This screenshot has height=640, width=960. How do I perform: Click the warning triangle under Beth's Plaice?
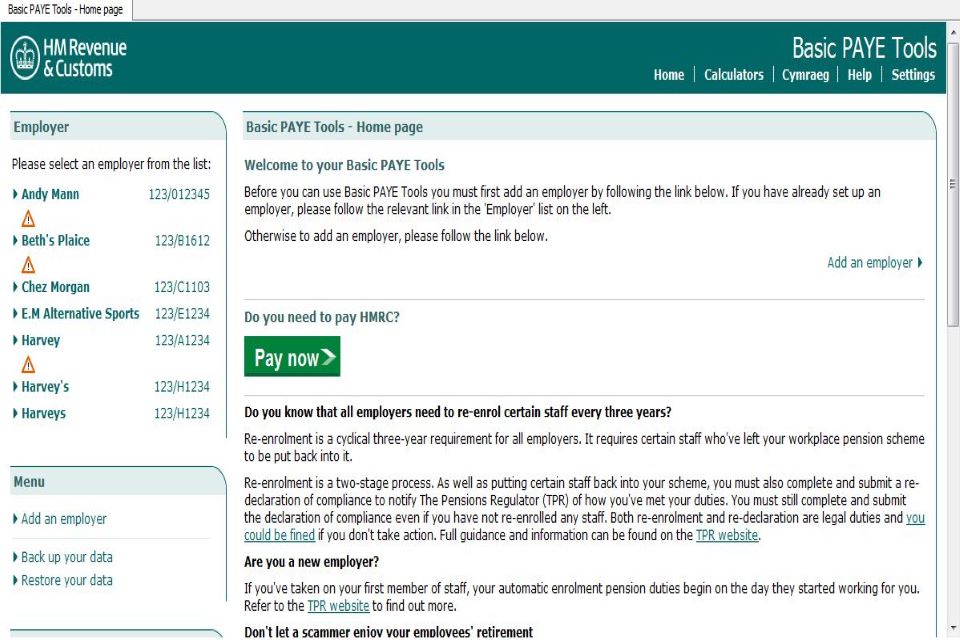pyautogui.click(x=28, y=265)
